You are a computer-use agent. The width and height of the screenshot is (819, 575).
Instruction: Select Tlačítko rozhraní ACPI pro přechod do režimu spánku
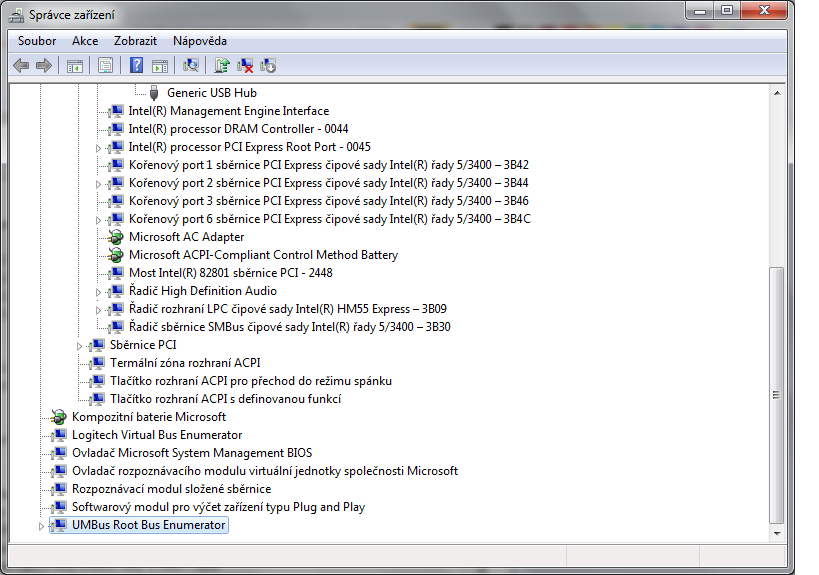pyautogui.click(x=251, y=381)
